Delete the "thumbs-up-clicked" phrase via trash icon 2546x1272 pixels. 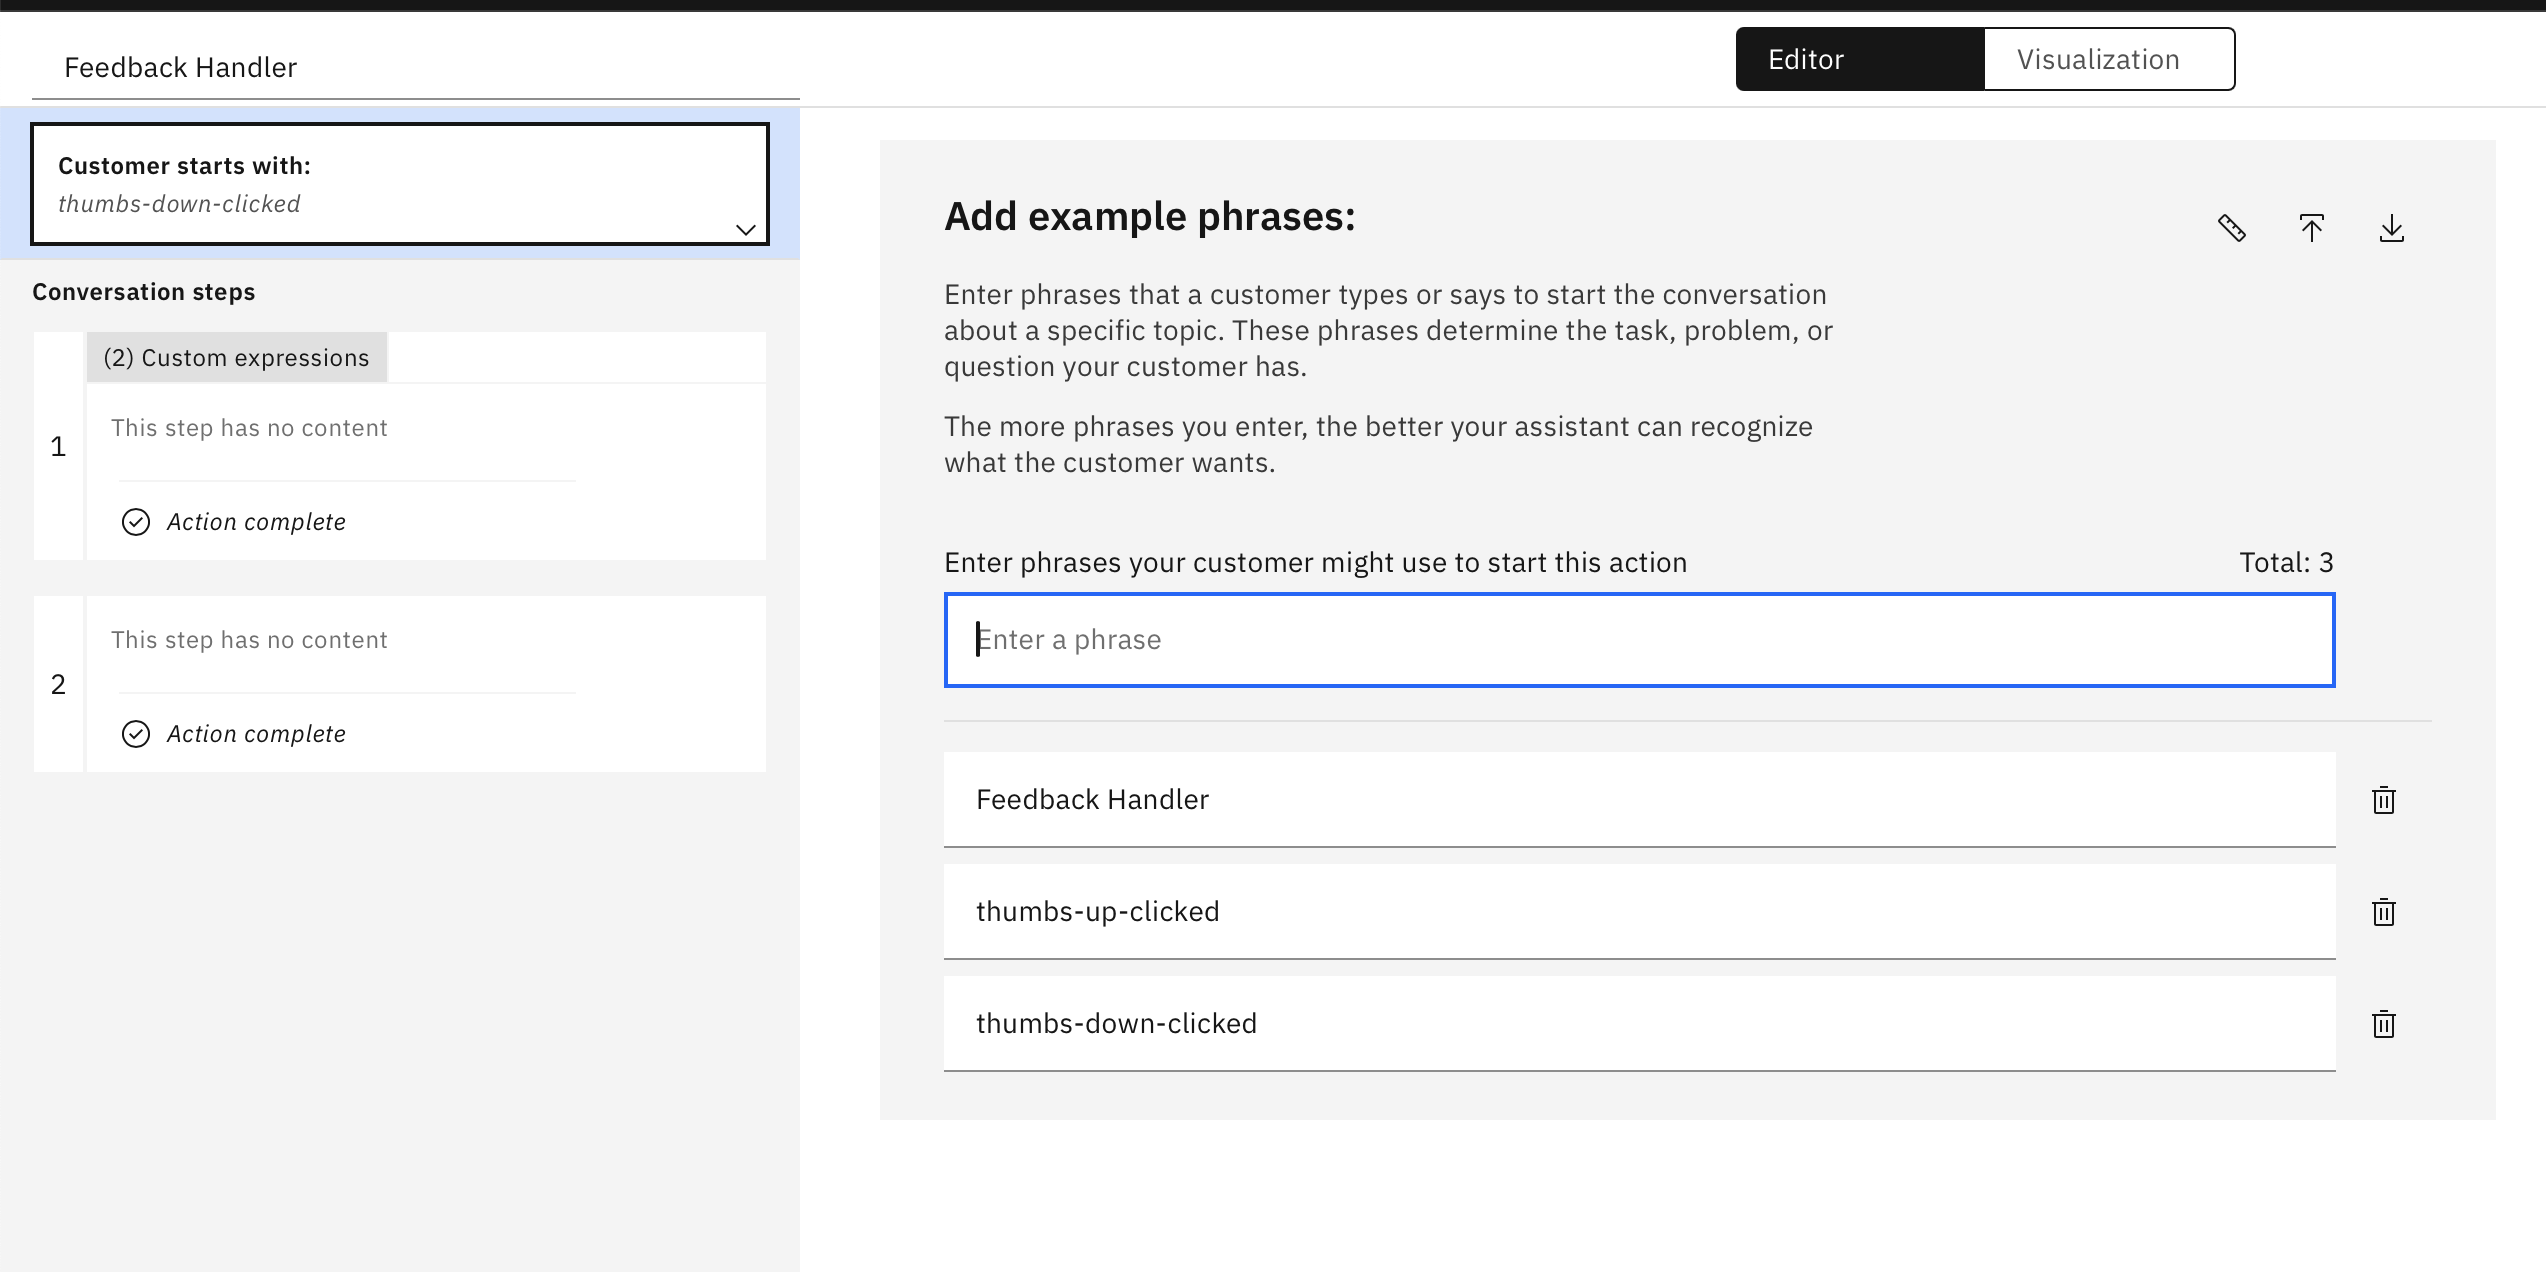(2383, 912)
